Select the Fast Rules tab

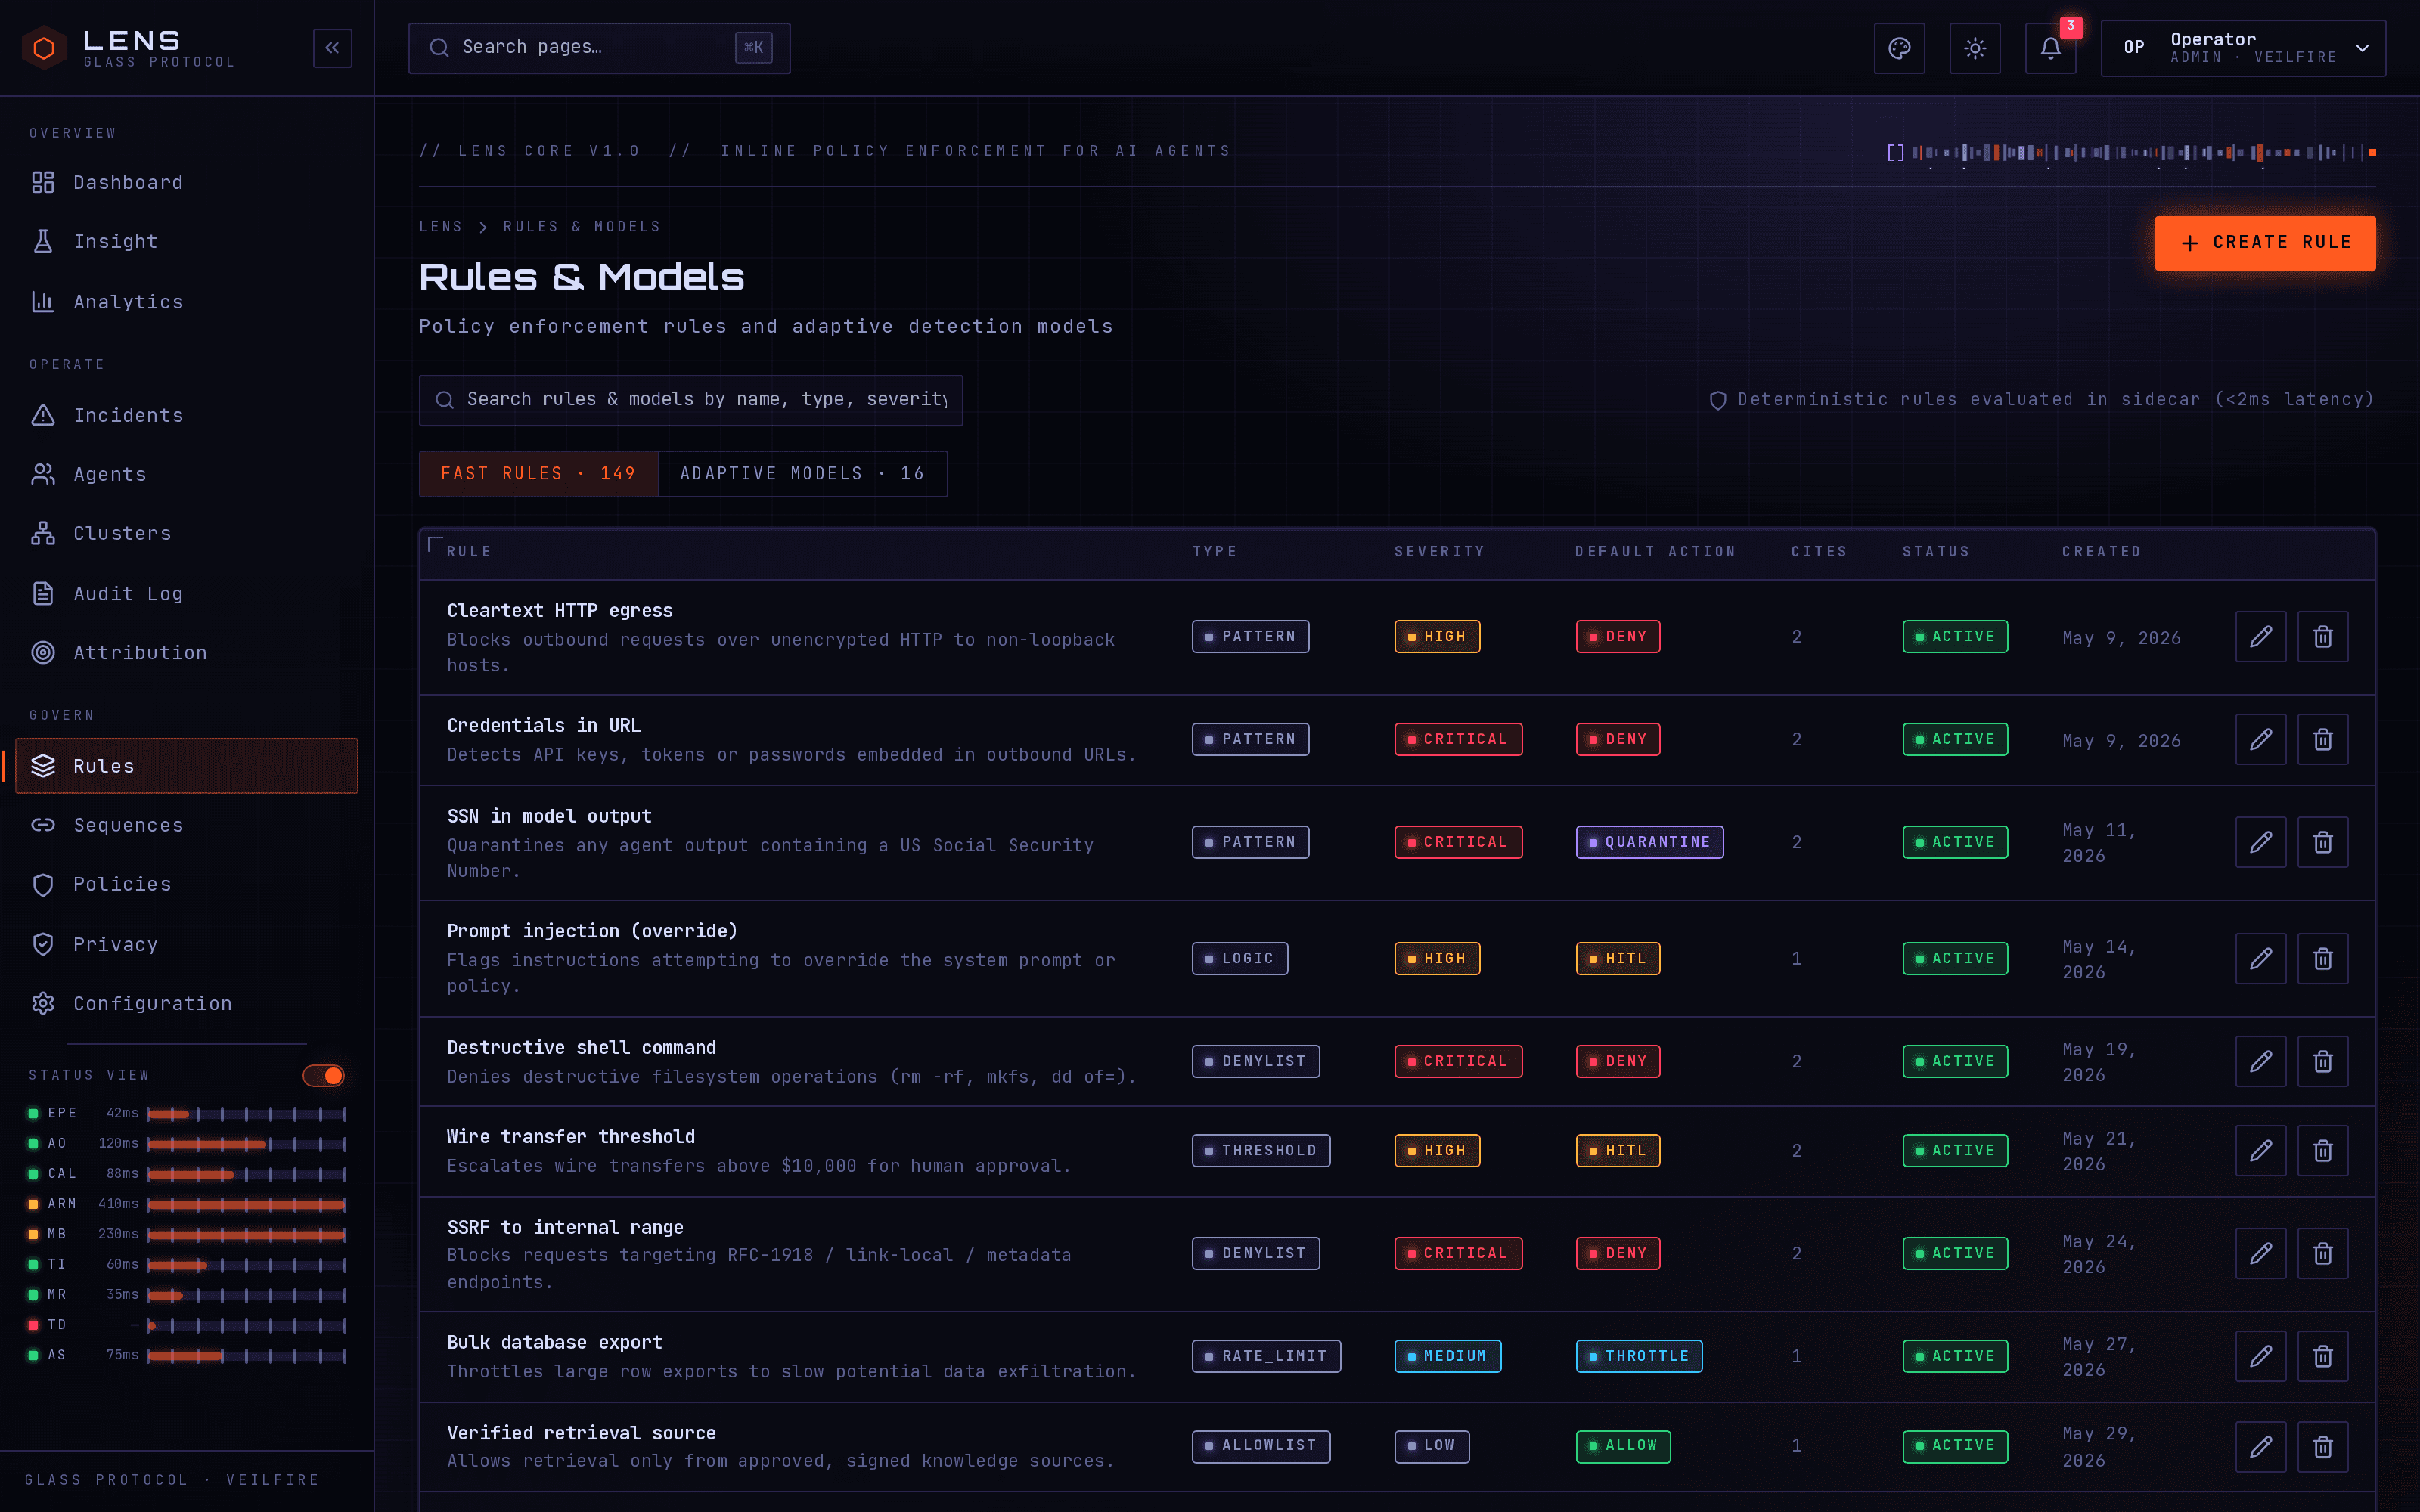click(x=539, y=474)
